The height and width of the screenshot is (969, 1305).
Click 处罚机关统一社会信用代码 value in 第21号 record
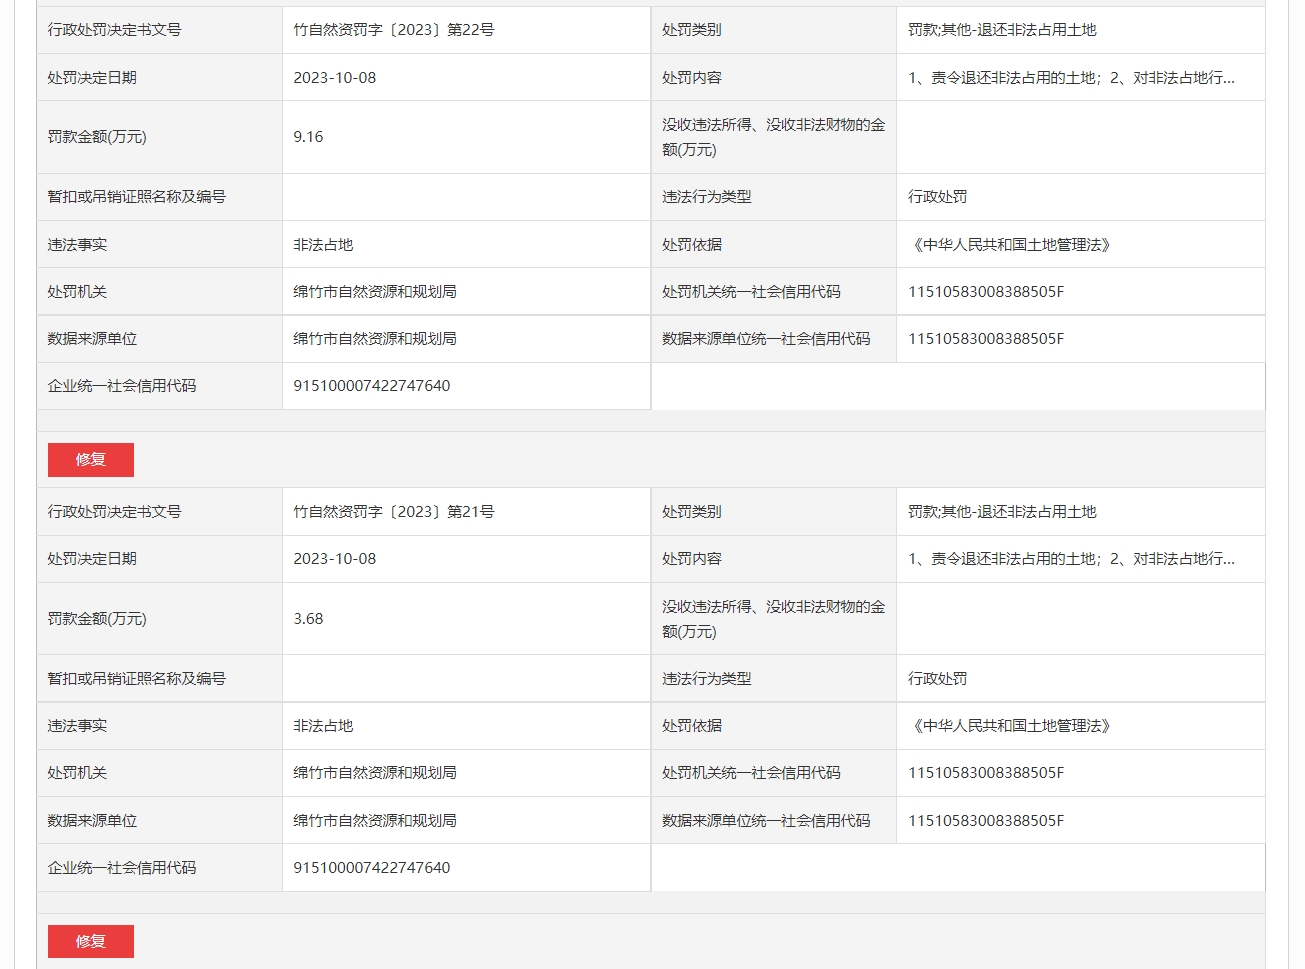985,773
